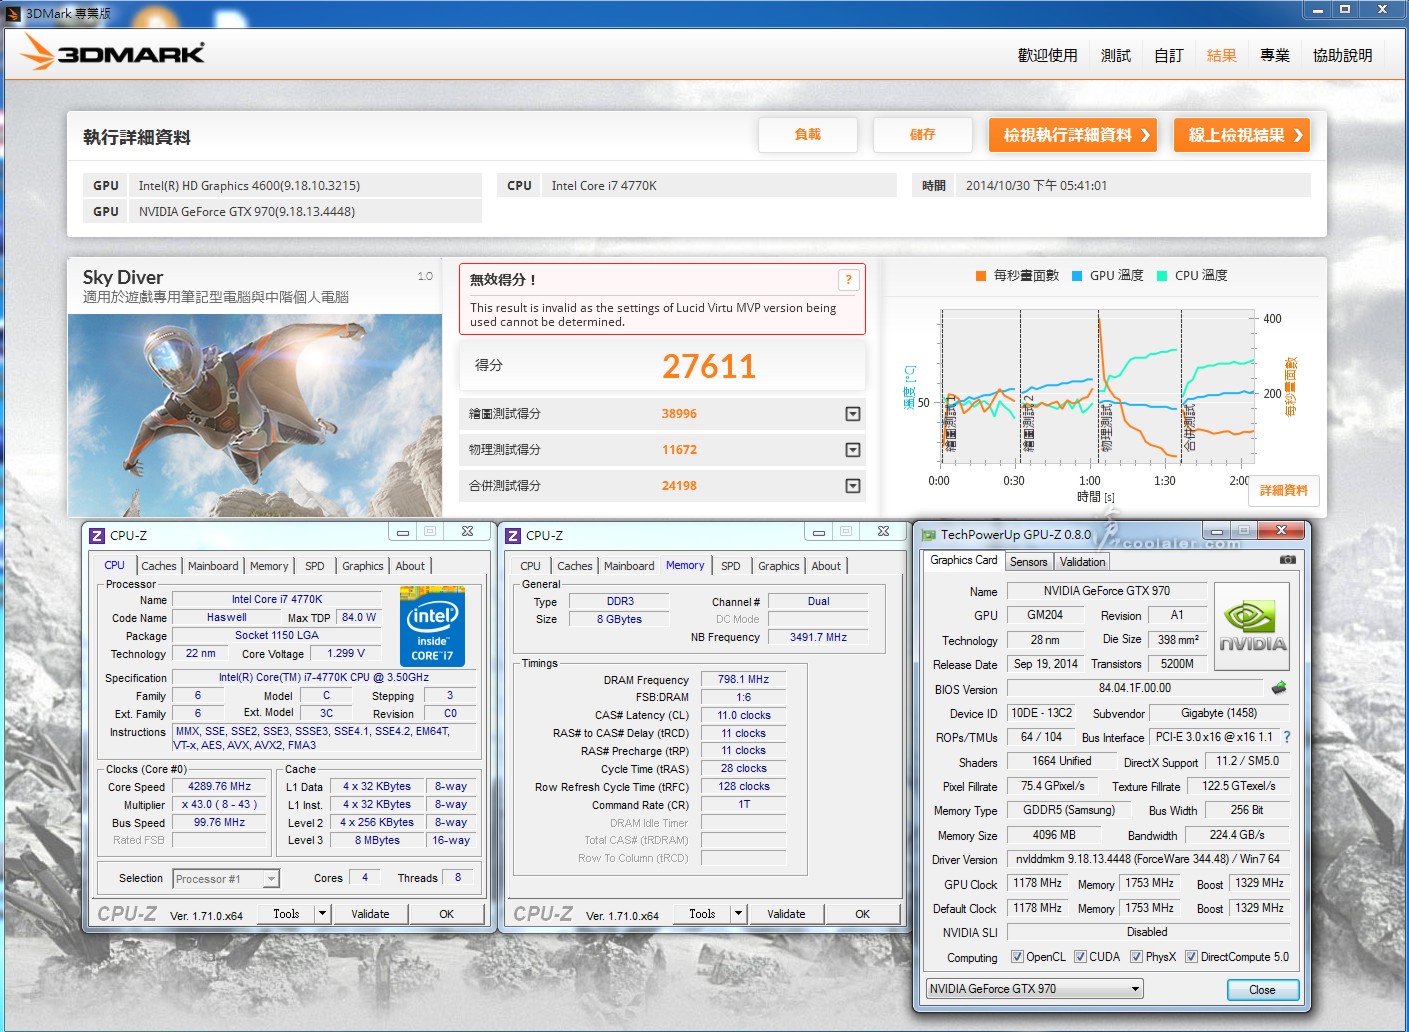Open the 自訂 custom menu in 3DMark
This screenshot has height=1032, width=1409.
(1168, 56)
